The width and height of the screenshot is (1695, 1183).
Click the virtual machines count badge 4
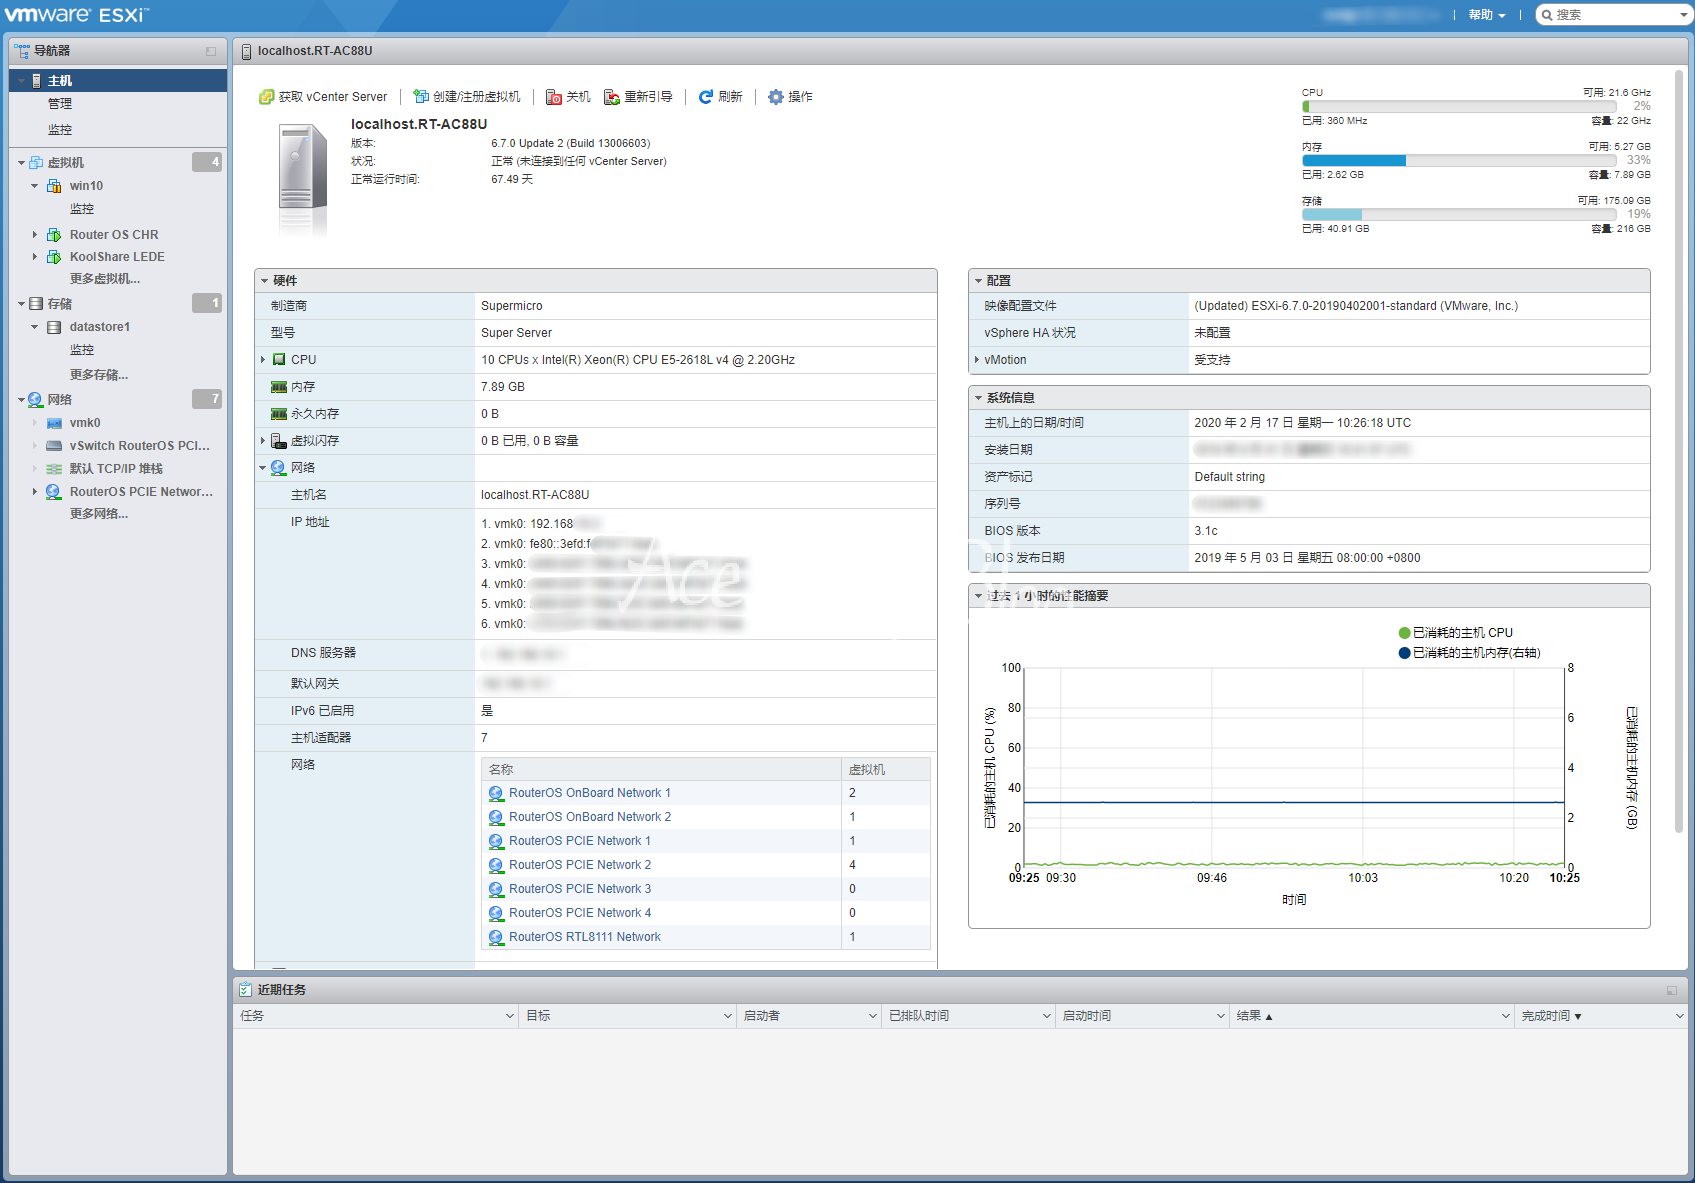point(207,162)
